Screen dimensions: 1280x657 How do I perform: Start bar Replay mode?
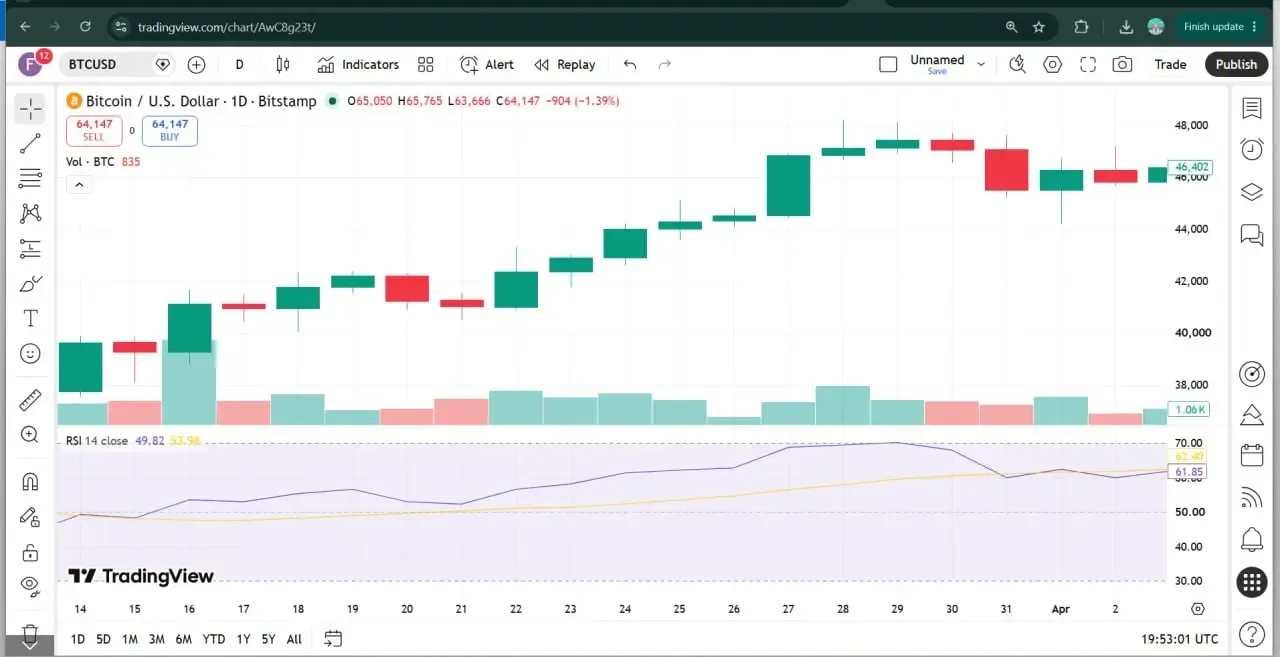click(x=565, y=64)
